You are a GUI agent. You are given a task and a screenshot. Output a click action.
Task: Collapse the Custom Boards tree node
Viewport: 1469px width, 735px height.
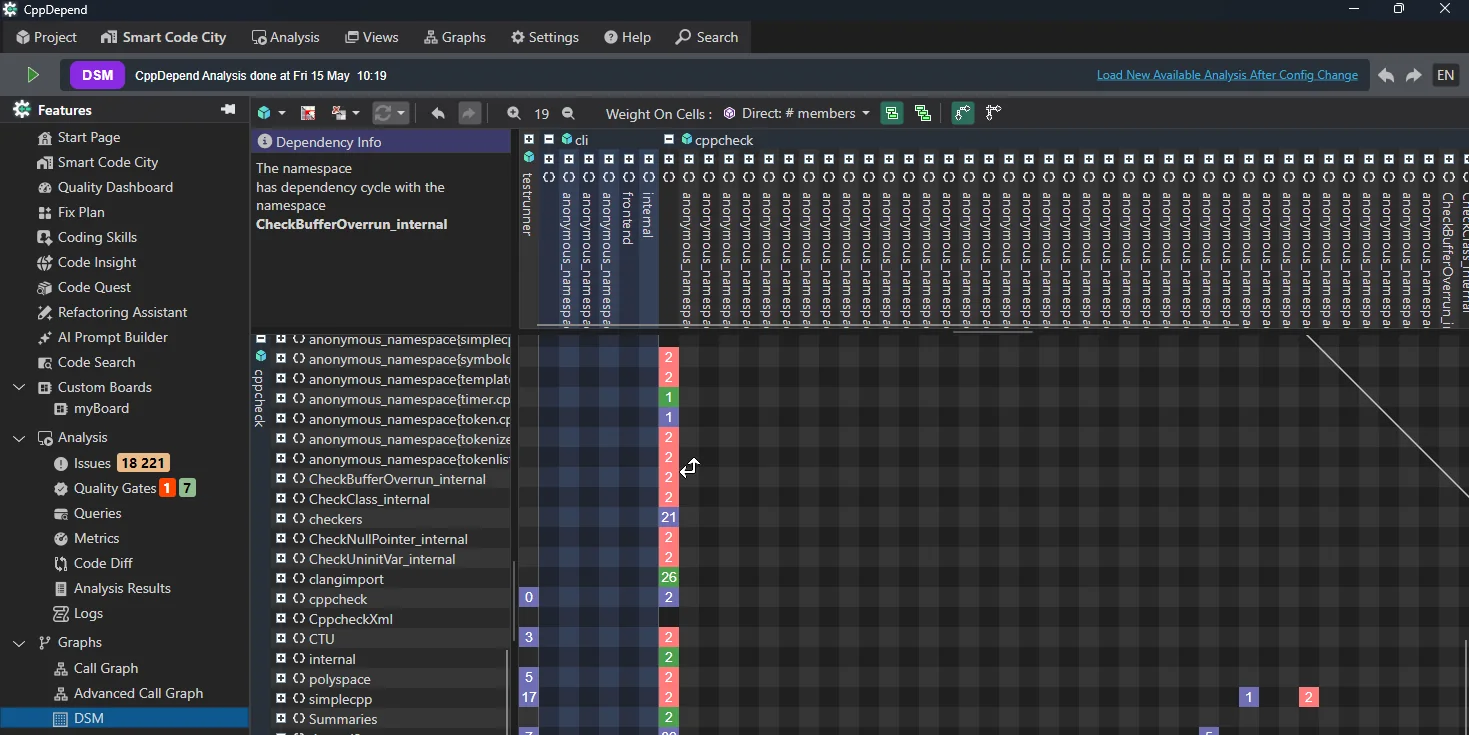(19, 387)
